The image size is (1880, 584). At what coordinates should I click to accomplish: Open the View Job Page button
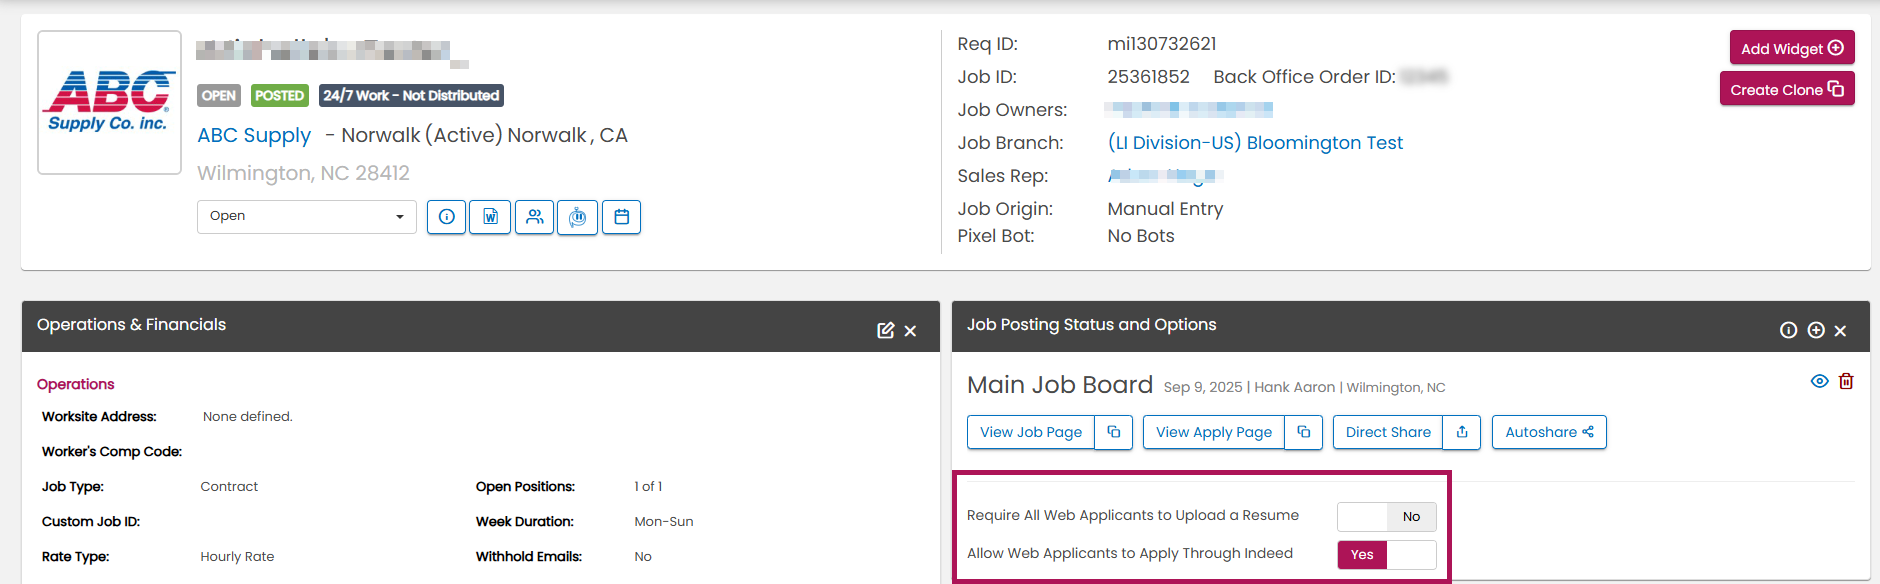(x=1031, y=432)
